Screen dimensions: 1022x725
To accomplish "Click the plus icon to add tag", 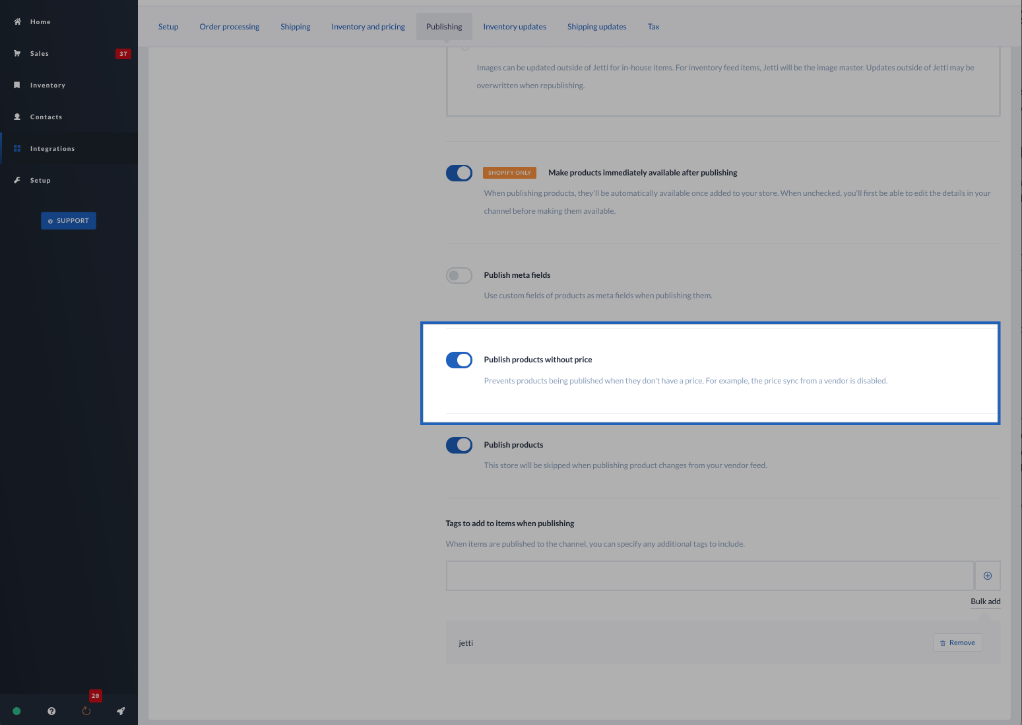I will (x=987, y=576).
